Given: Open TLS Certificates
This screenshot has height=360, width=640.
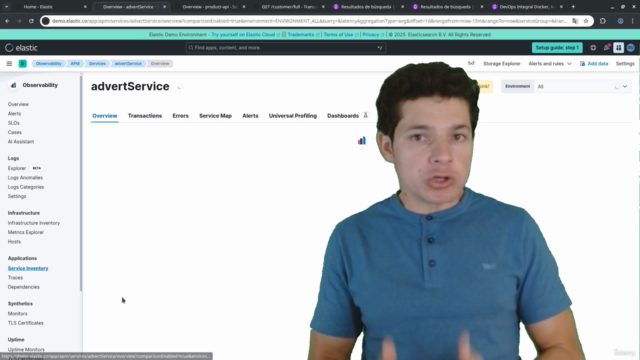Looking at the screenshot, I should pyautogui.click(x=26, y=323).
